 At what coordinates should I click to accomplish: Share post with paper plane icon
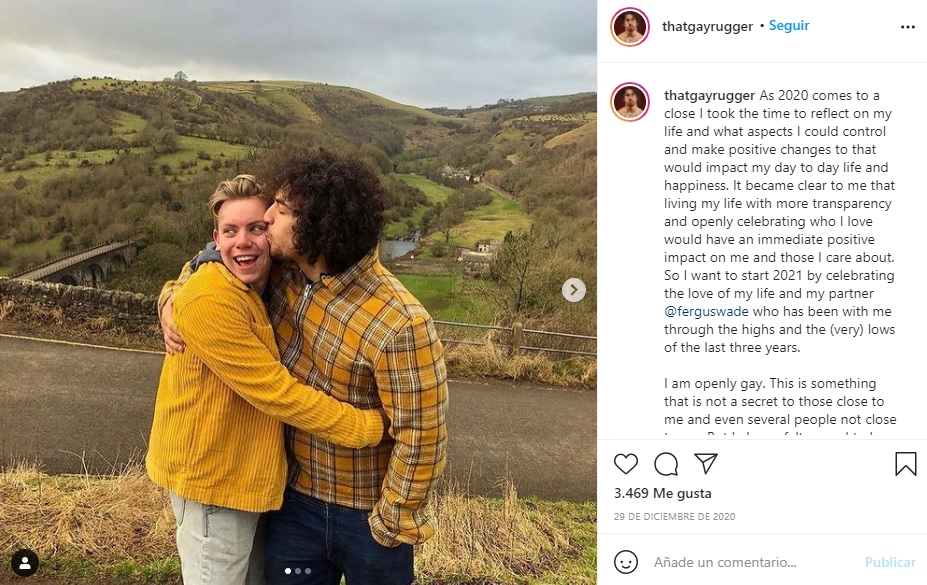pos(706,464)
